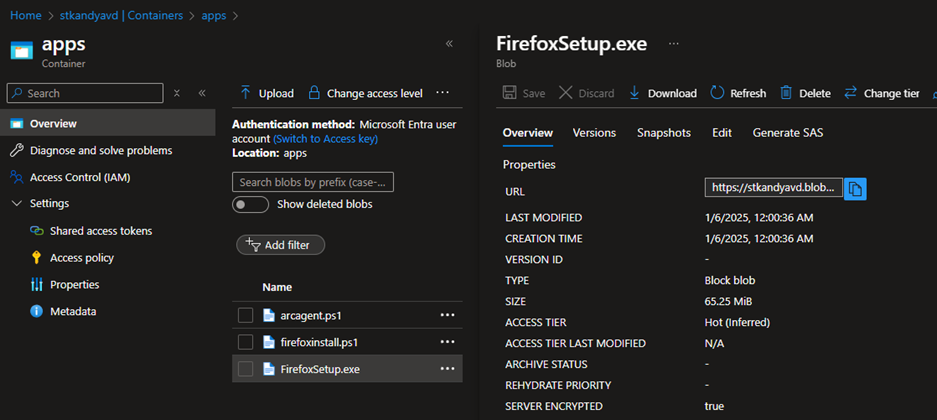937x420 pixels.
Task: Open the arcagent.ps1 row ellipsis menu
Action: (448, 315)
